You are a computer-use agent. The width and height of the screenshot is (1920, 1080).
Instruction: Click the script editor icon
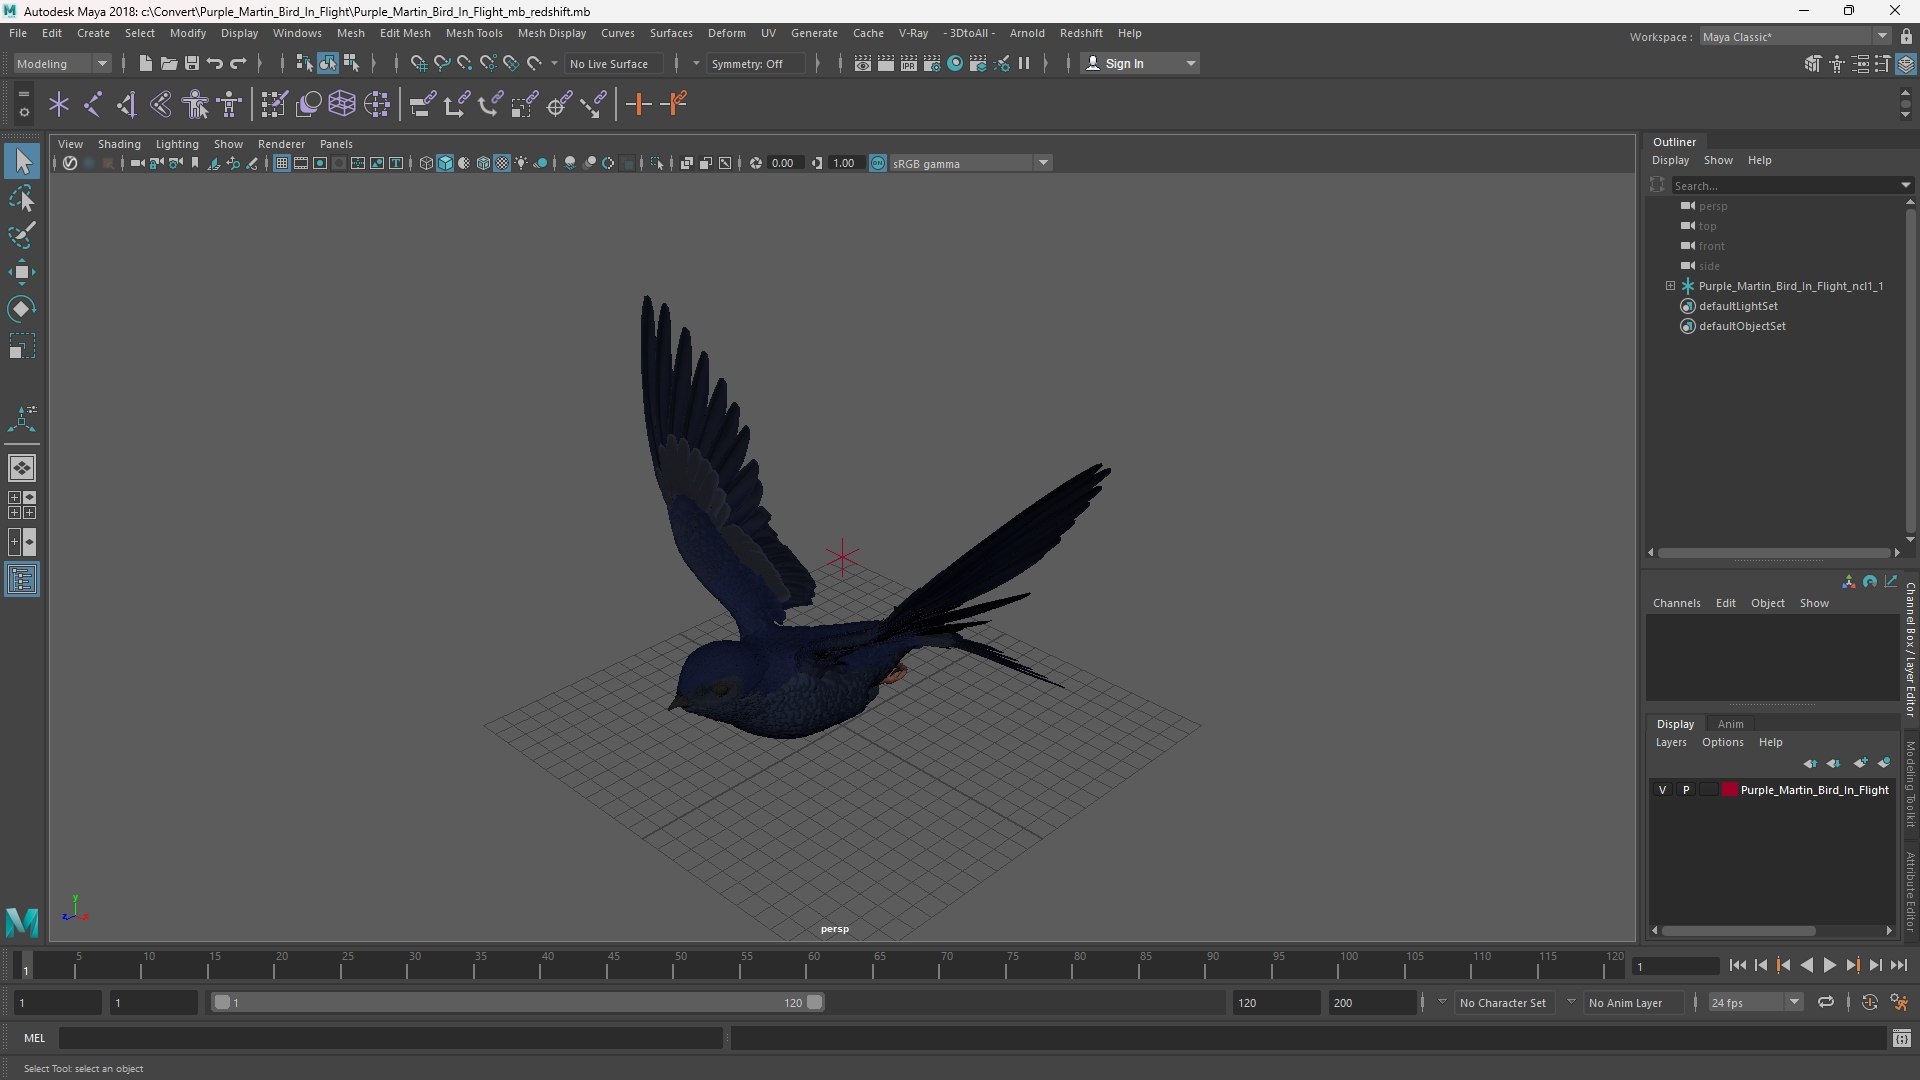pyautogui.click(x=1902, y=1039)
